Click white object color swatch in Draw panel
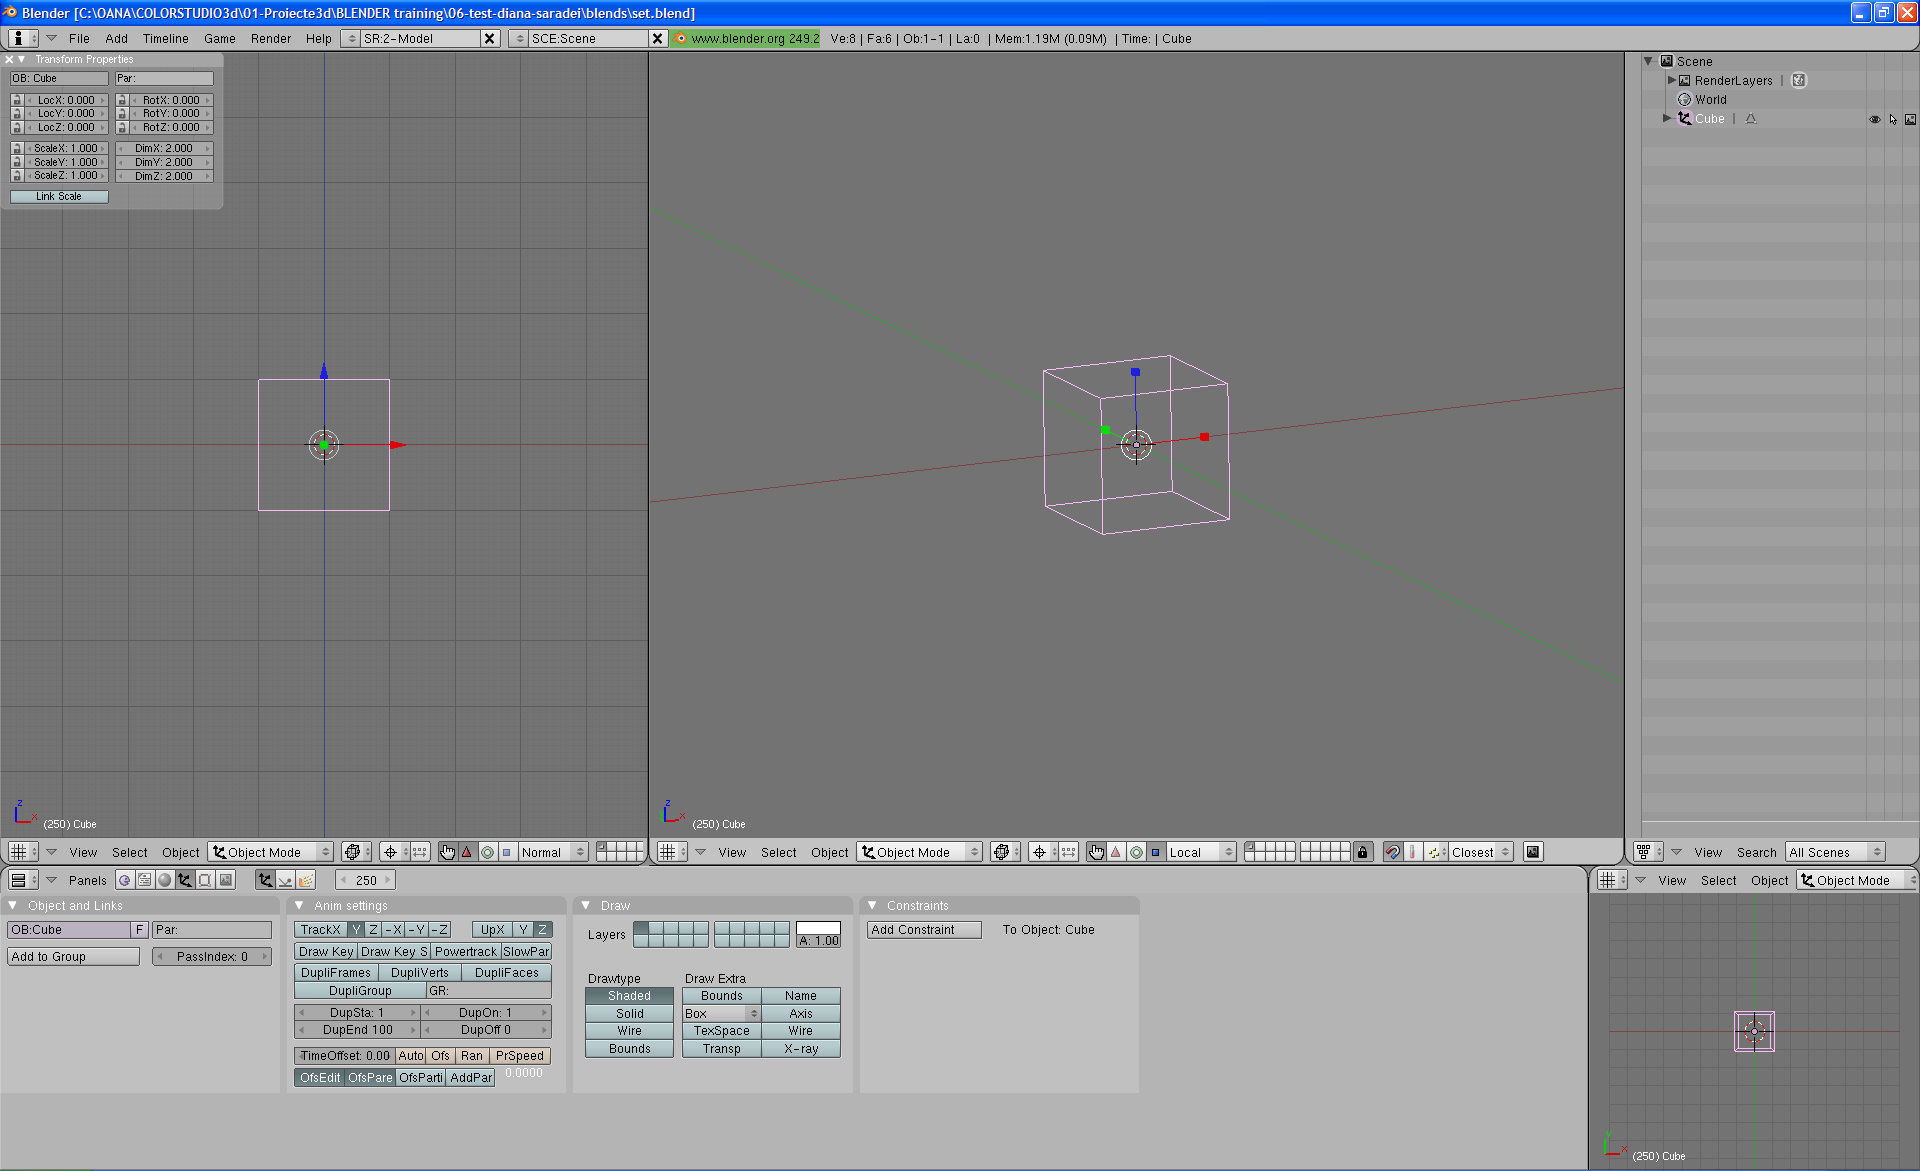This screenshot has width=1920, height=1171. point(819,928)
